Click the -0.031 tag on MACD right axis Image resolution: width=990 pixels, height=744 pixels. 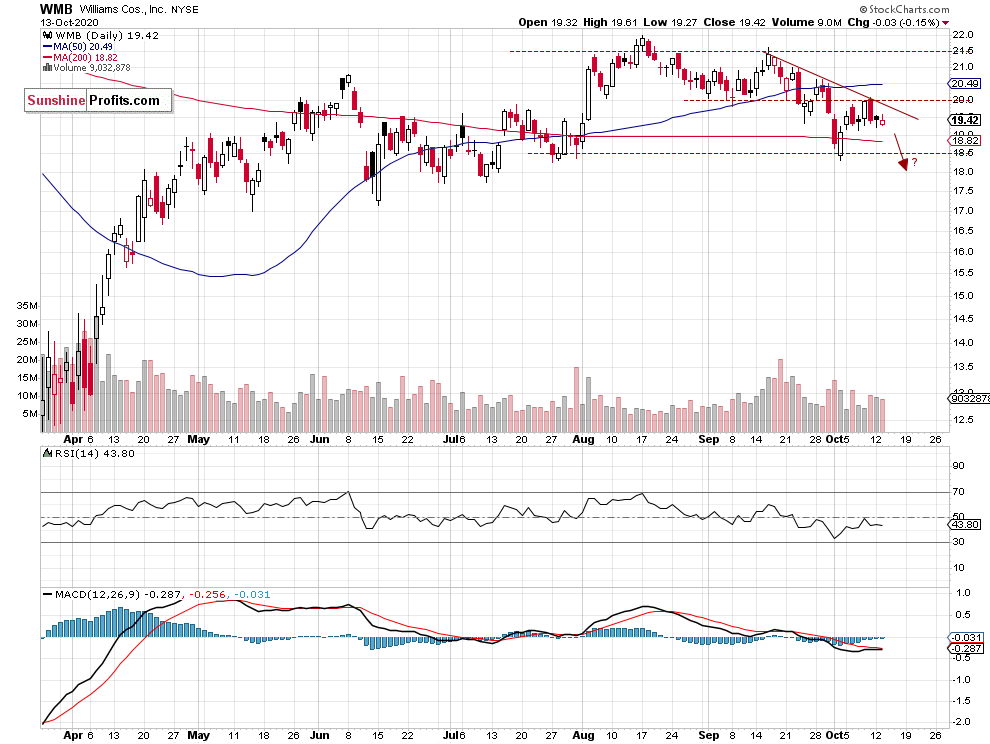966,637
